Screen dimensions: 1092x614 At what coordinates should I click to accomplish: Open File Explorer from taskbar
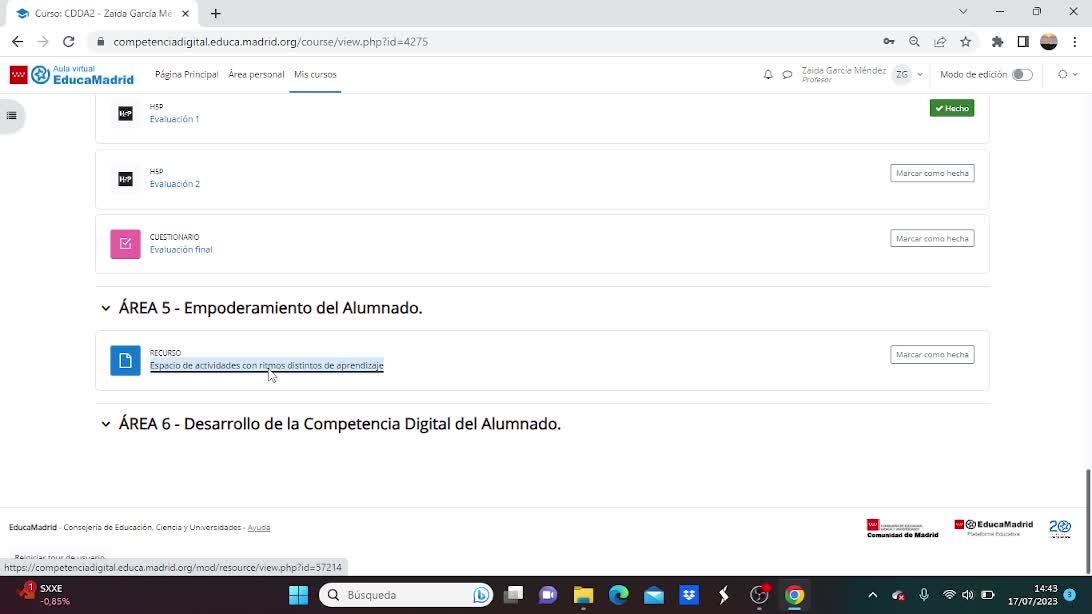click(583, 595)
